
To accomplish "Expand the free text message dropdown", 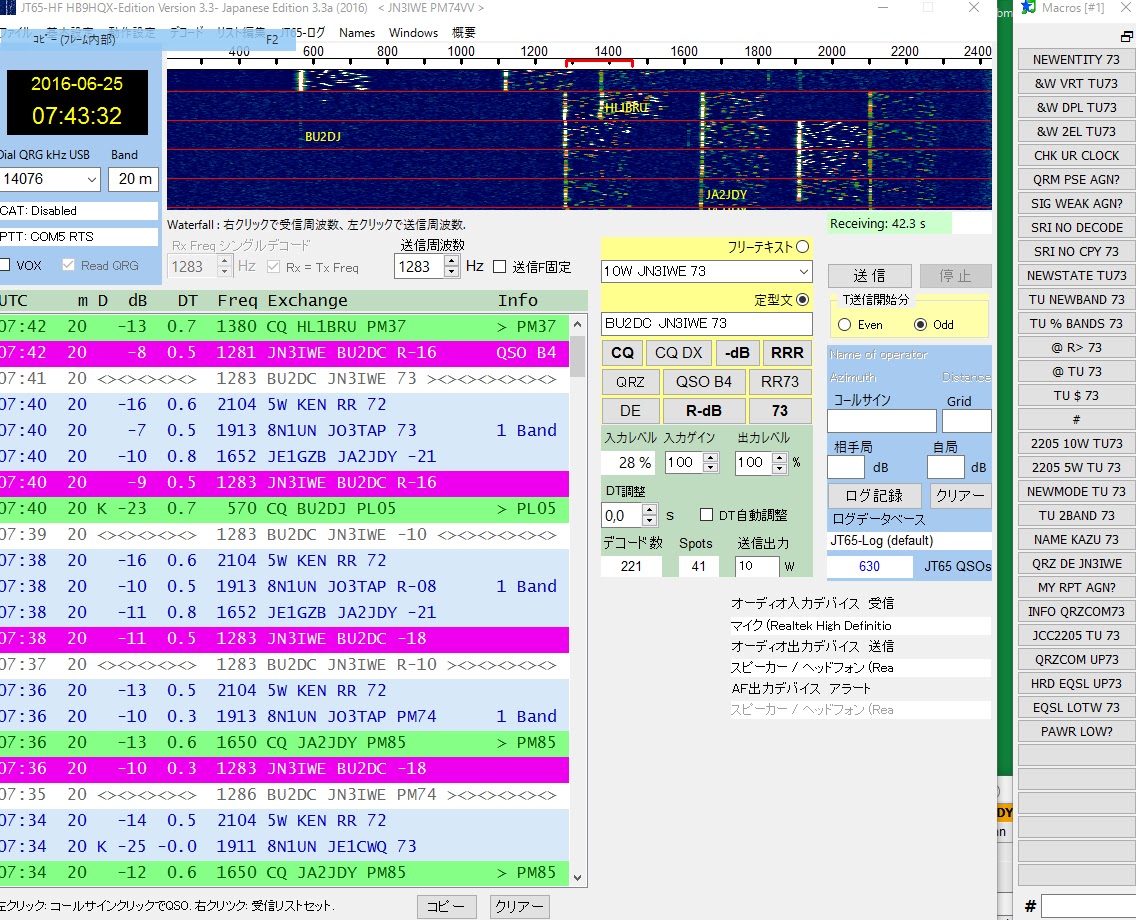I will click(803, 271).
